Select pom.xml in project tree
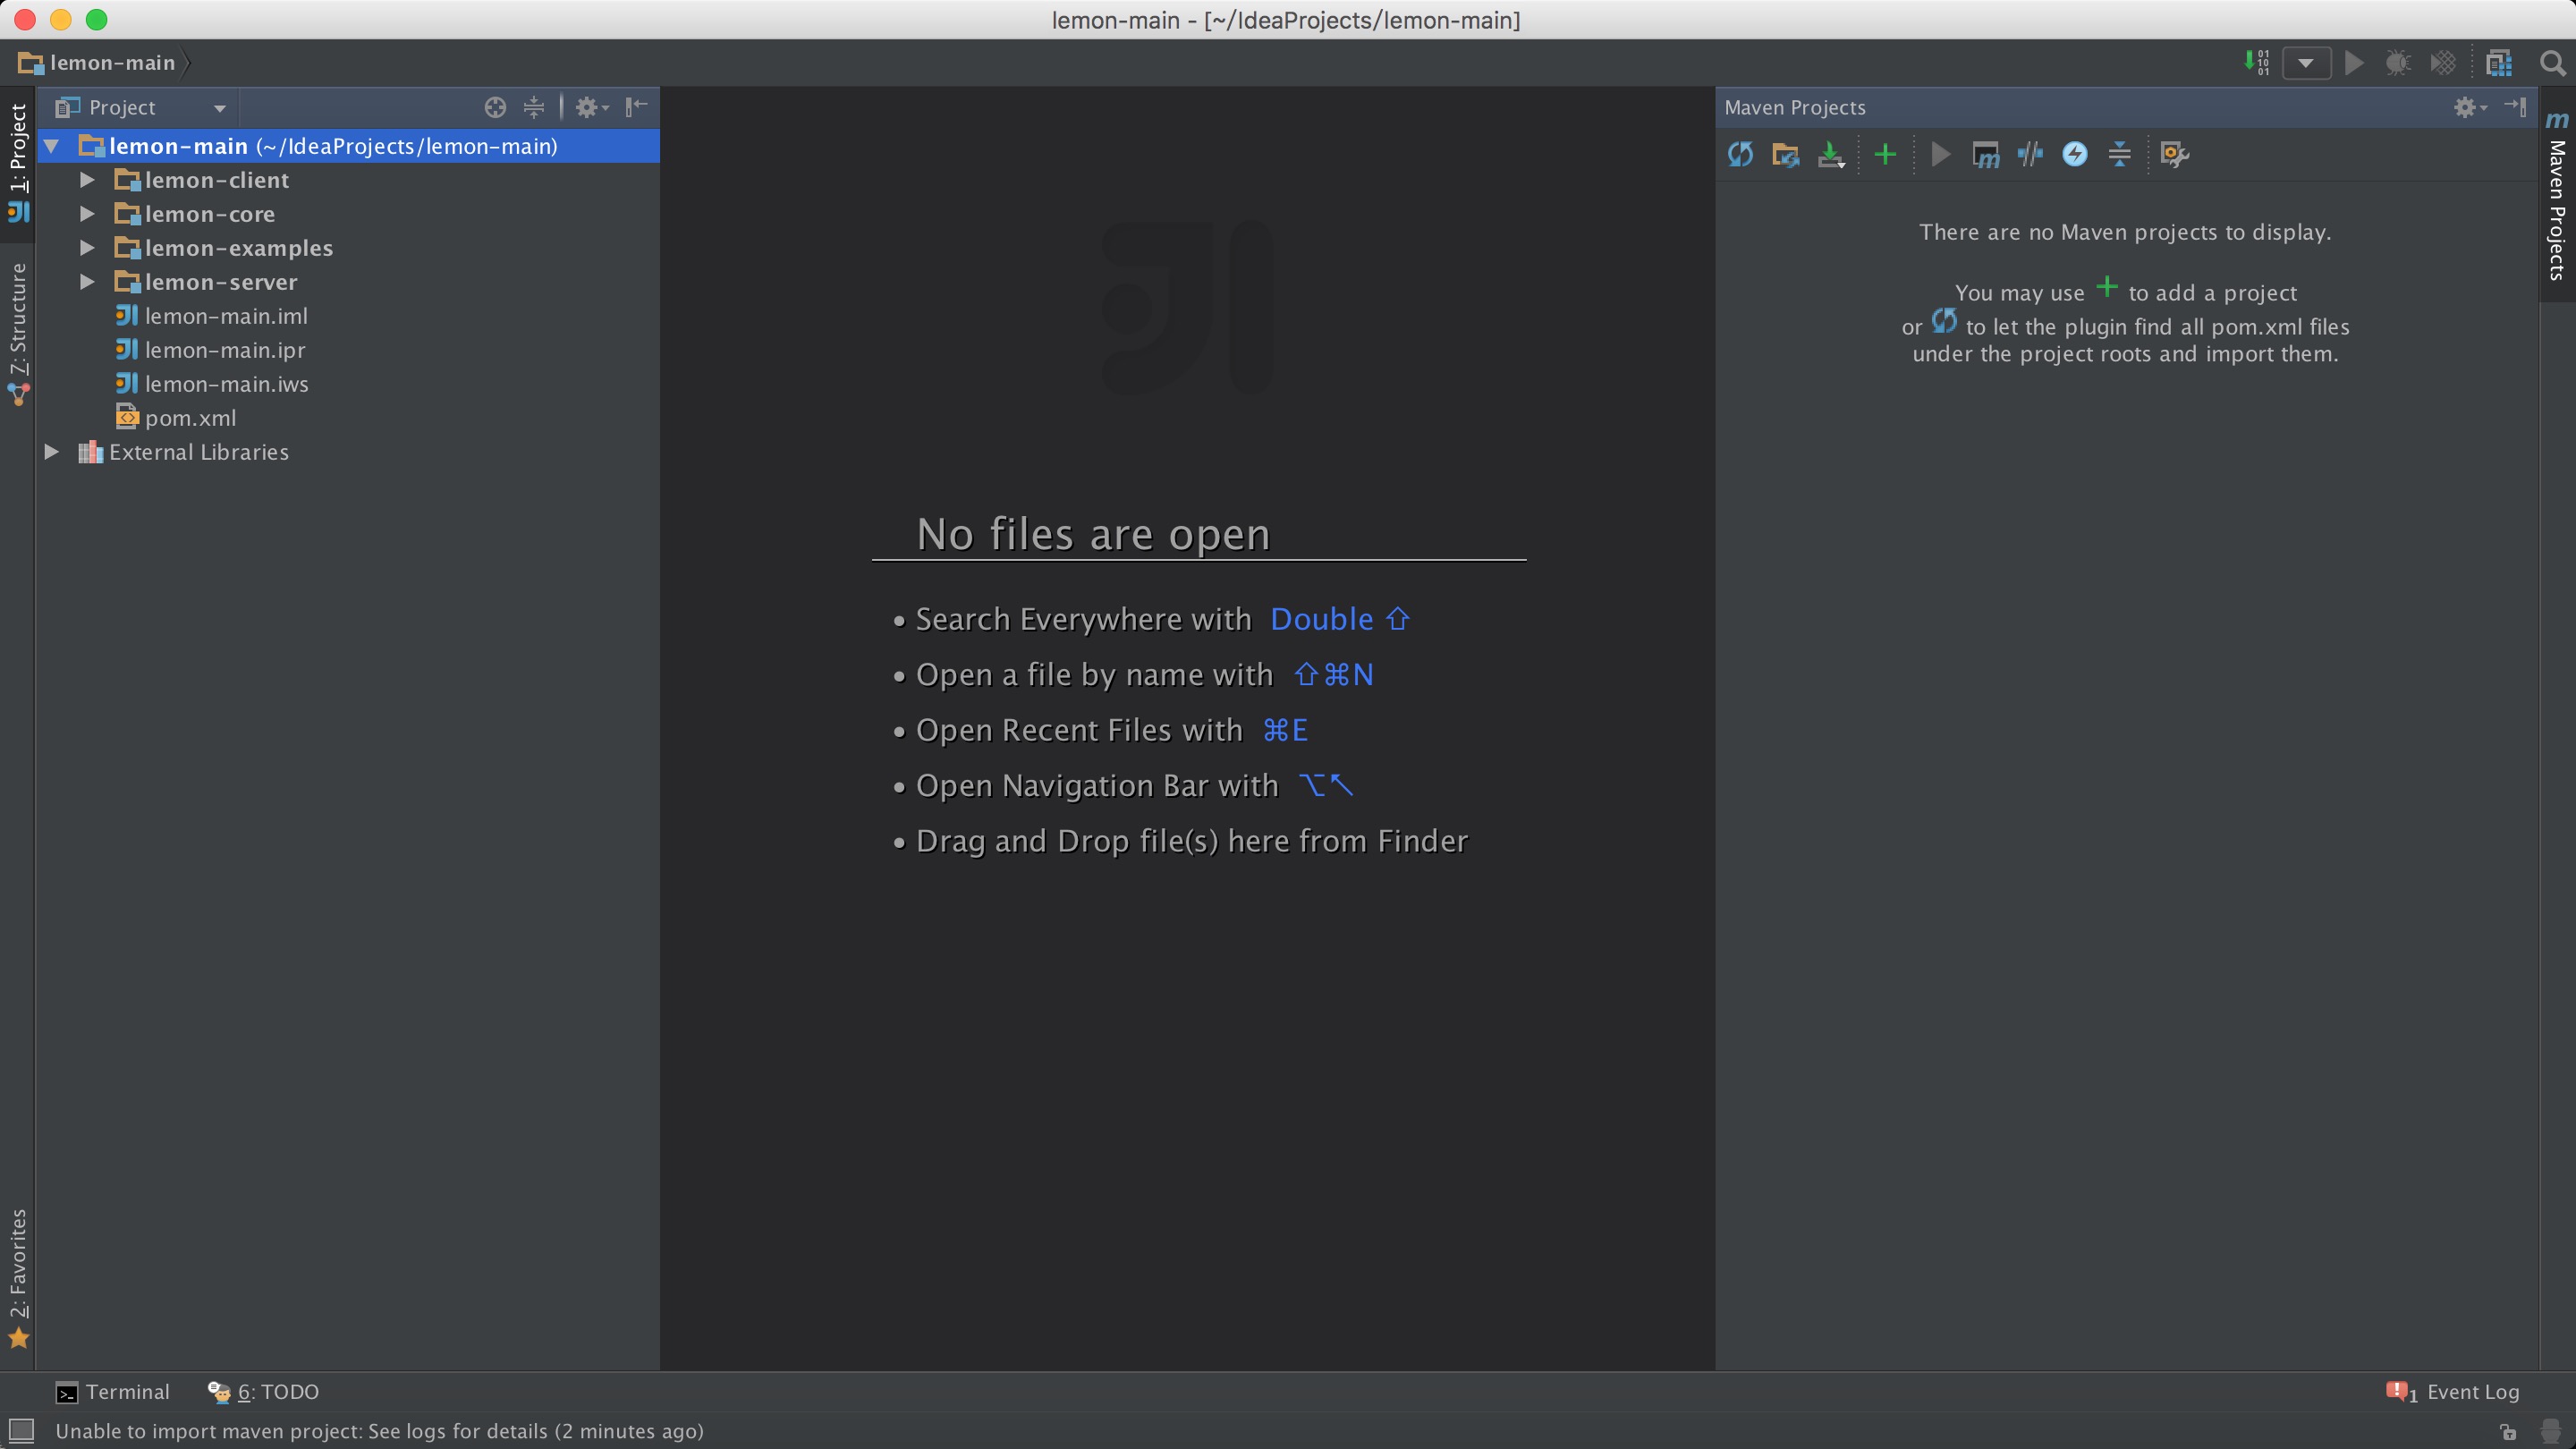Image resolution: width=2576 pixels, height=1449 pixels. (x=190, y=418)
